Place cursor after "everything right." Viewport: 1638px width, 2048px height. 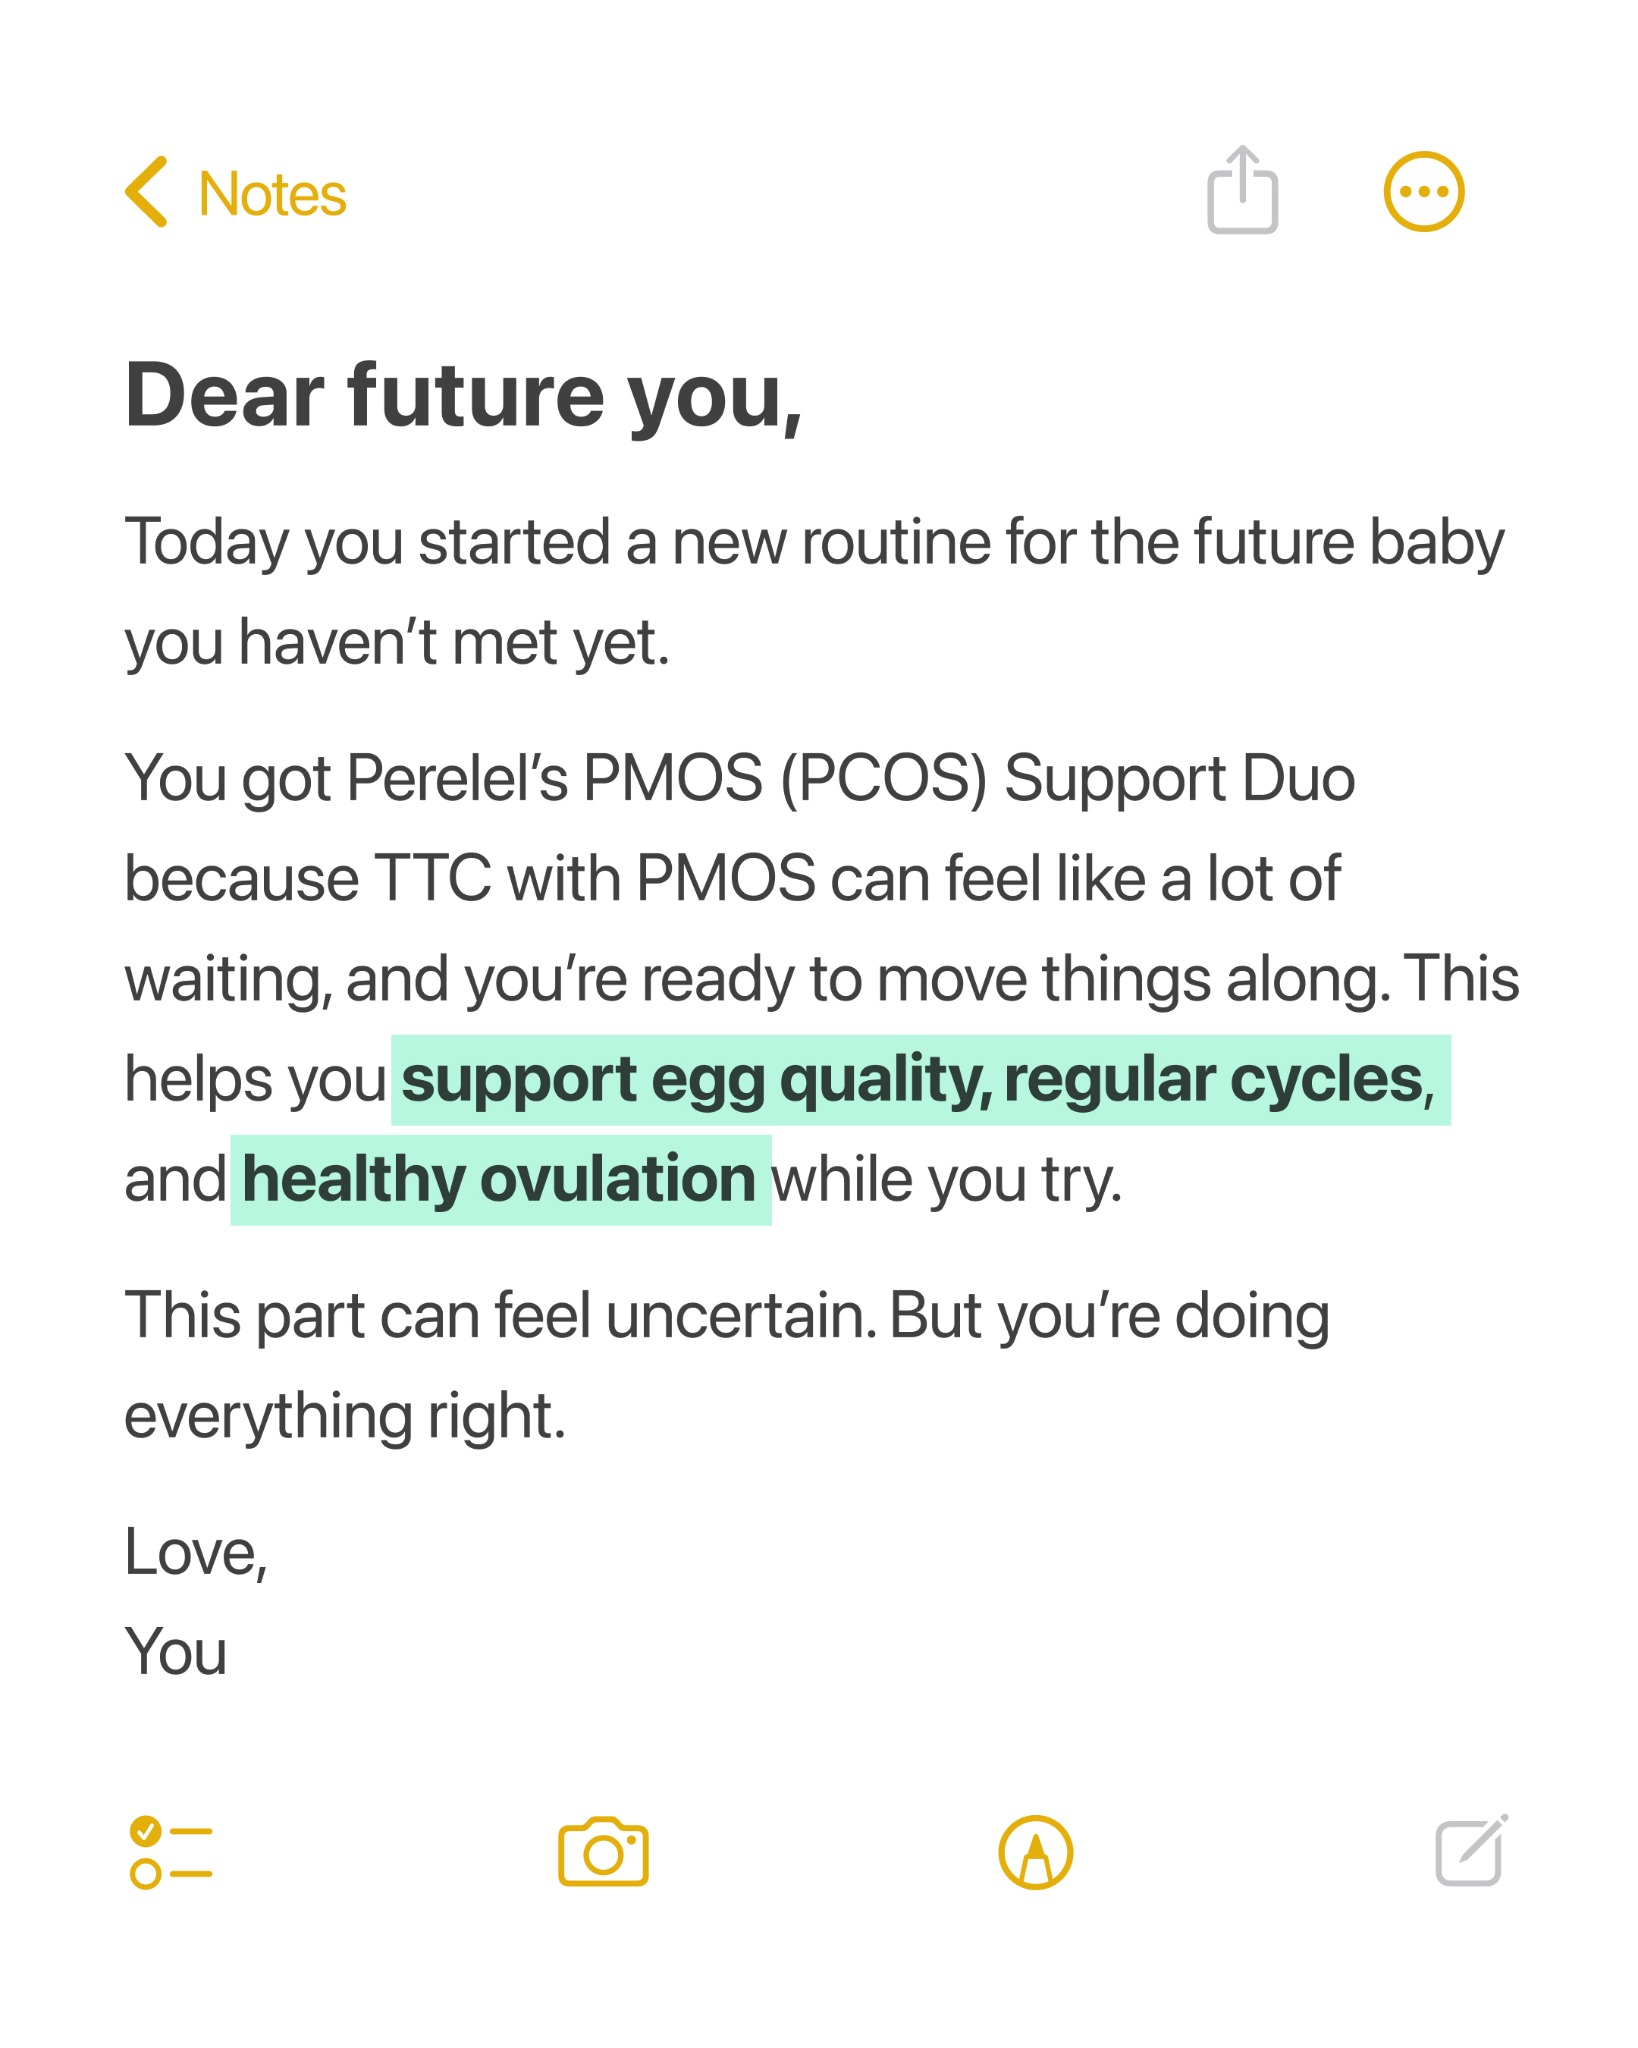click(x=567, y=1417)
